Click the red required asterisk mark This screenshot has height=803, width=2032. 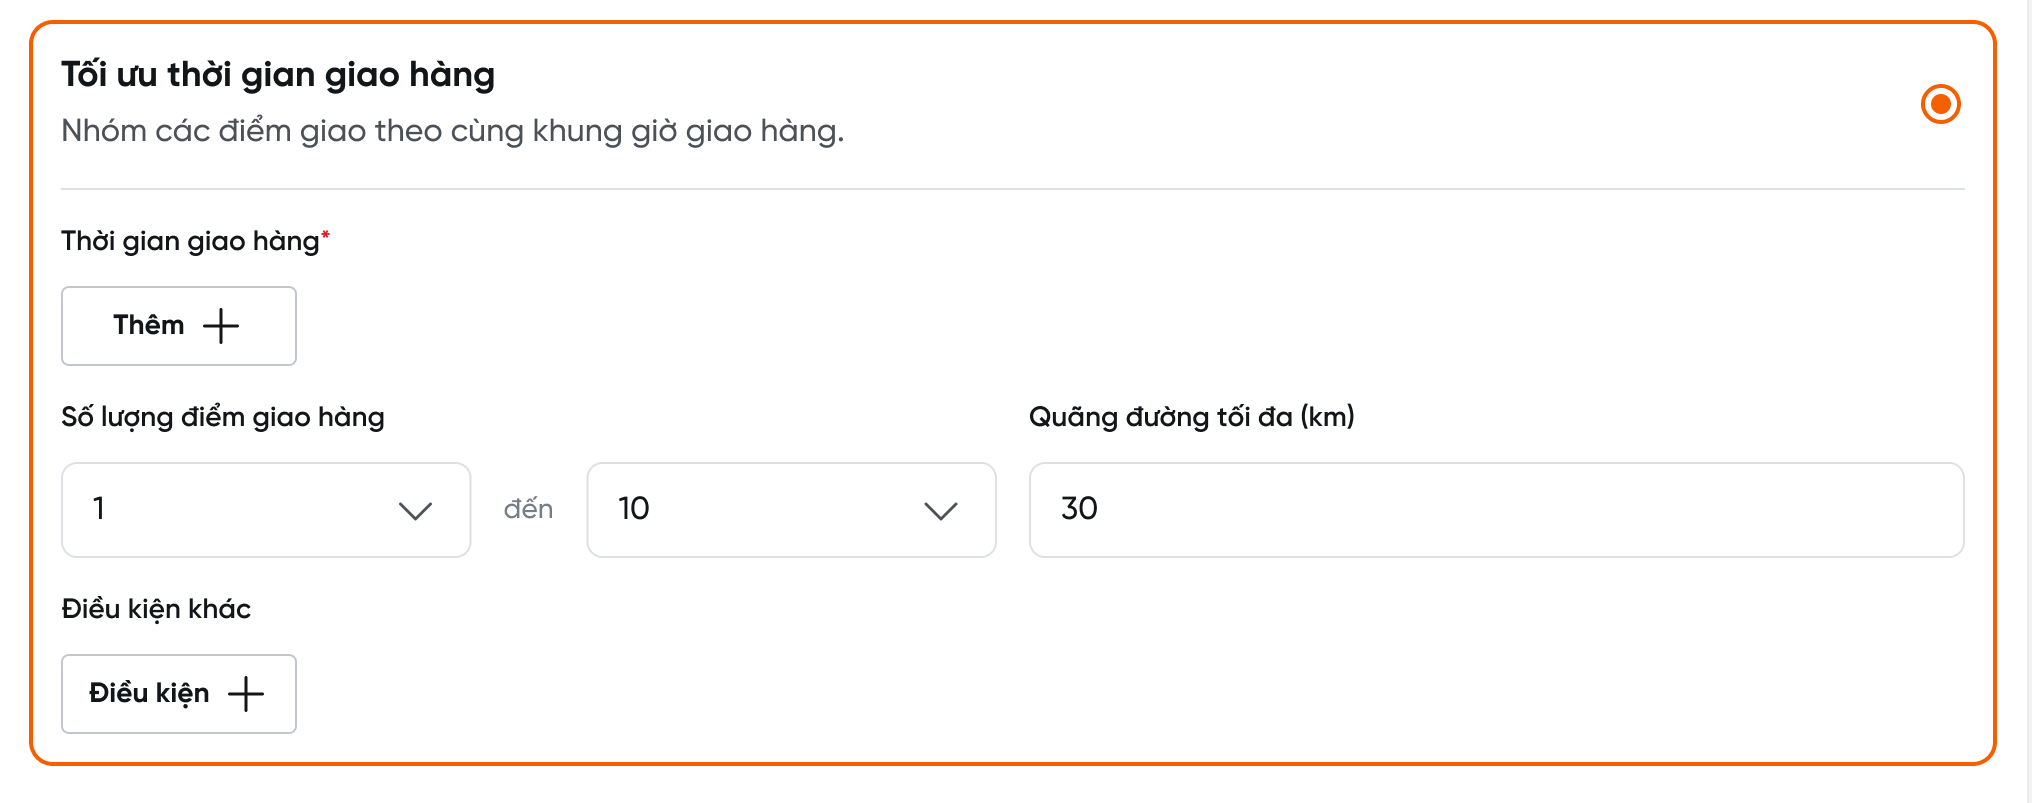coord(325,234)
